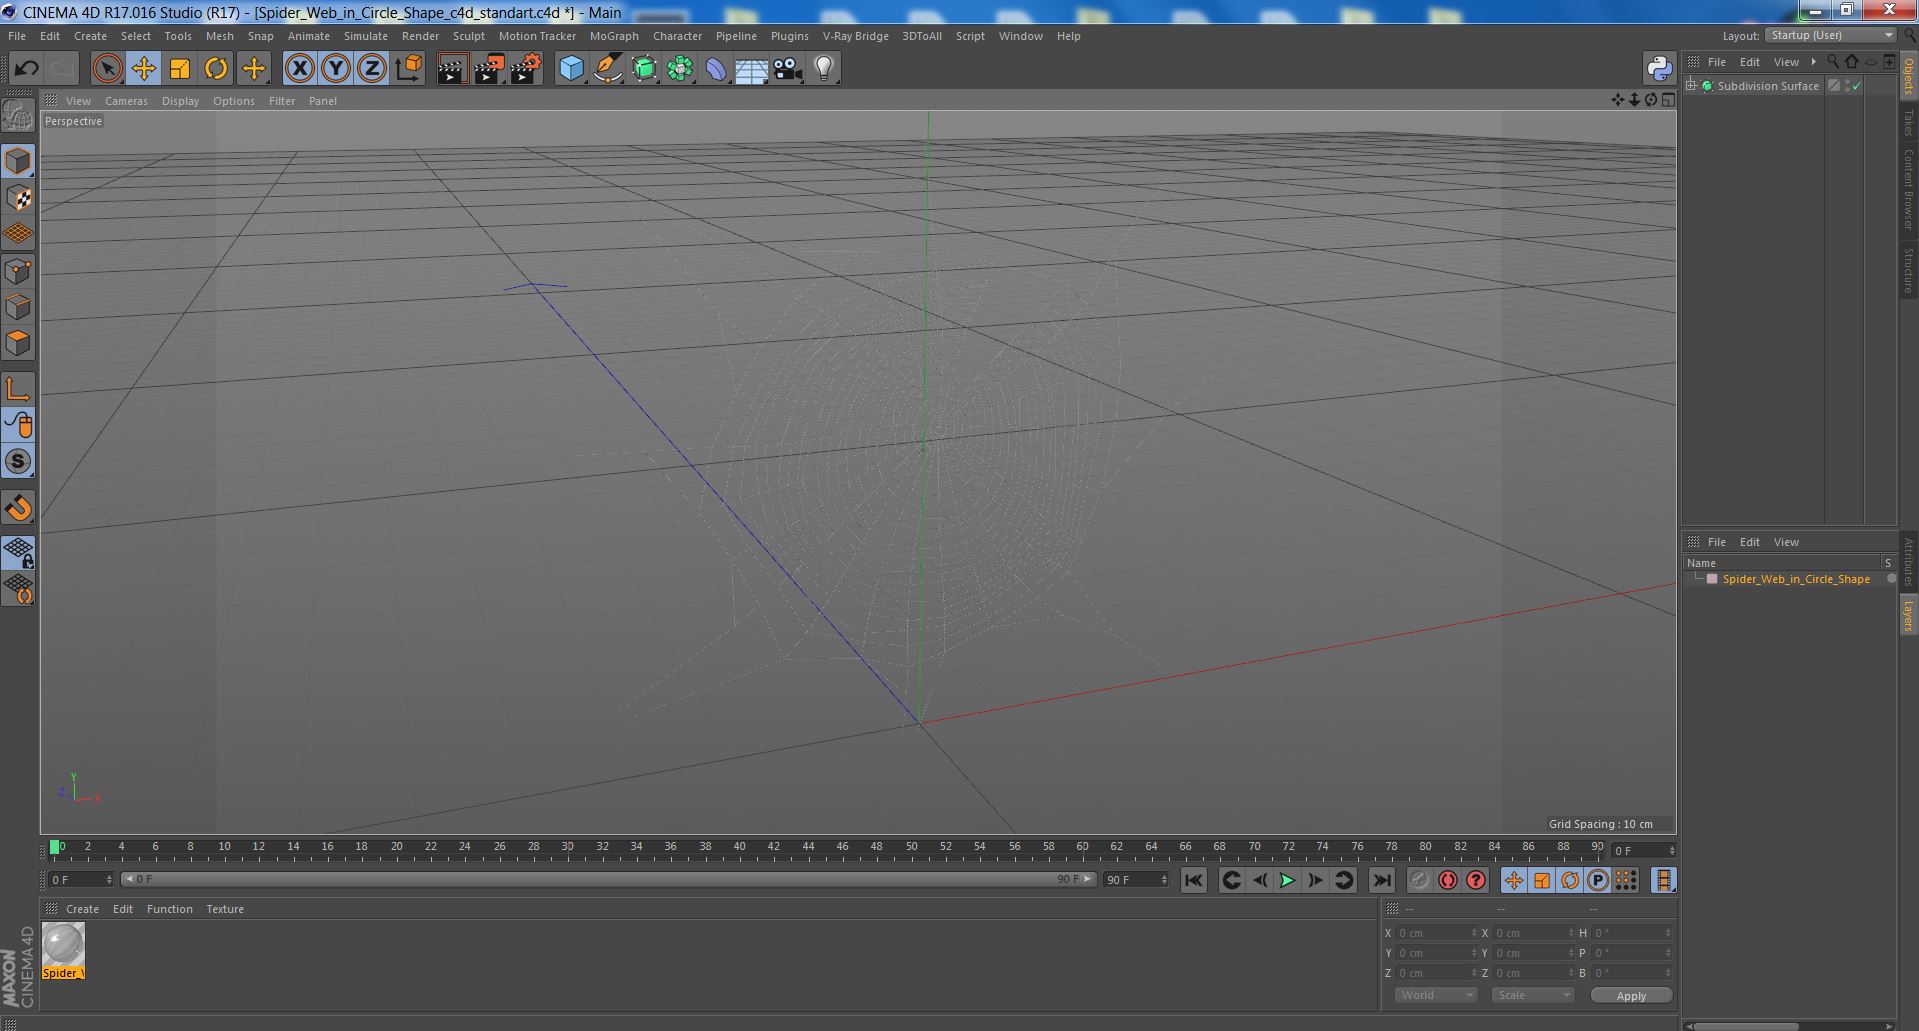Add a Cube primitive object
Viewport: 1919px width, 1031px height.
[x=571, y=69]
